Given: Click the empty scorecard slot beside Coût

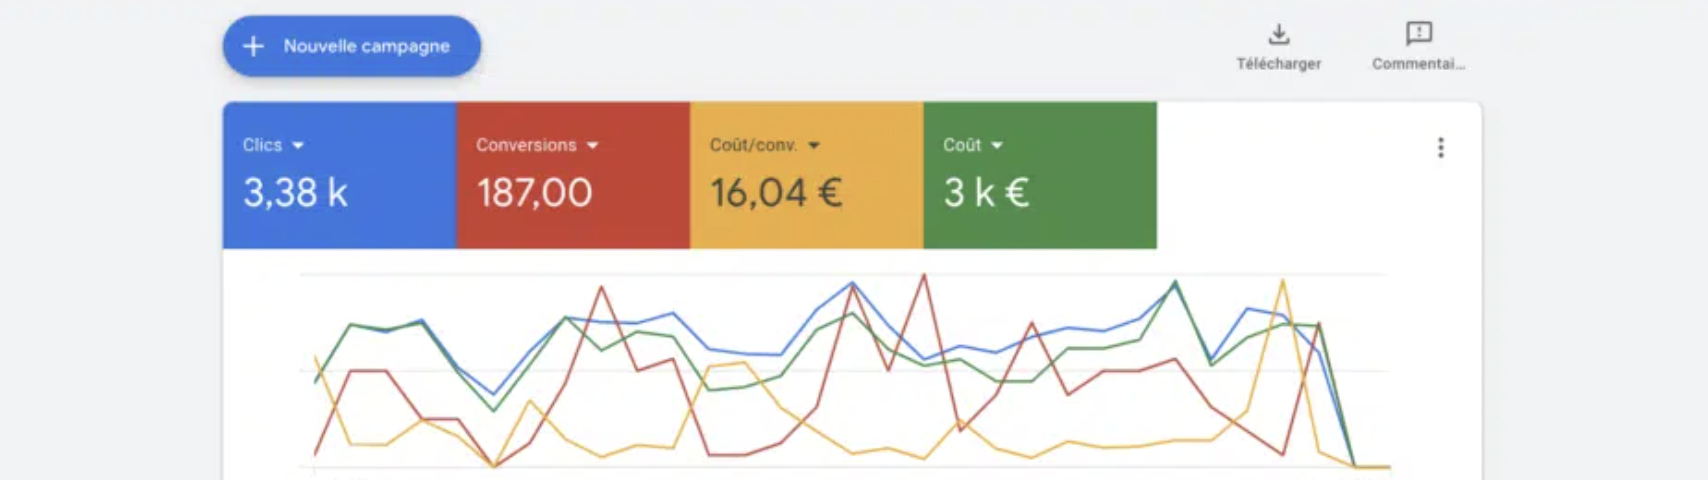Looking at the screenshot, I should click(x=1290, y=175).
